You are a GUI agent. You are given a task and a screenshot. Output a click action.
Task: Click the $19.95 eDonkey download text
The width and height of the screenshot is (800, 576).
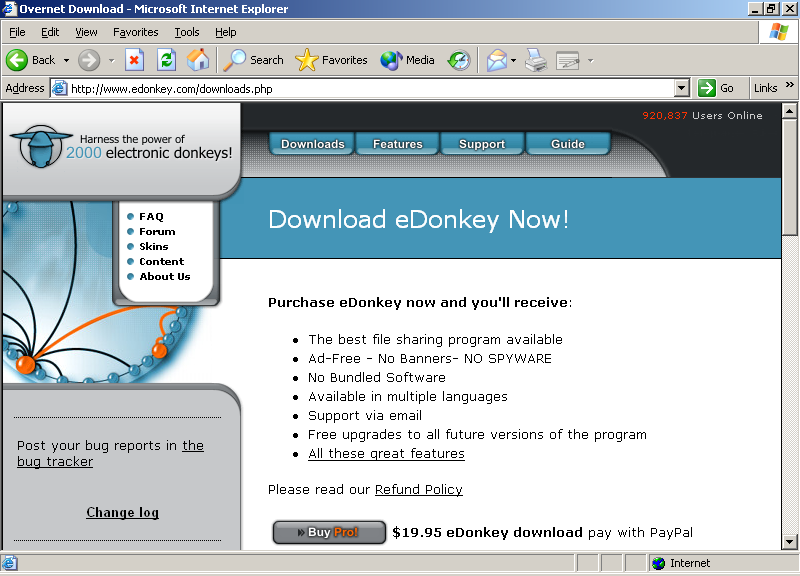487,532
